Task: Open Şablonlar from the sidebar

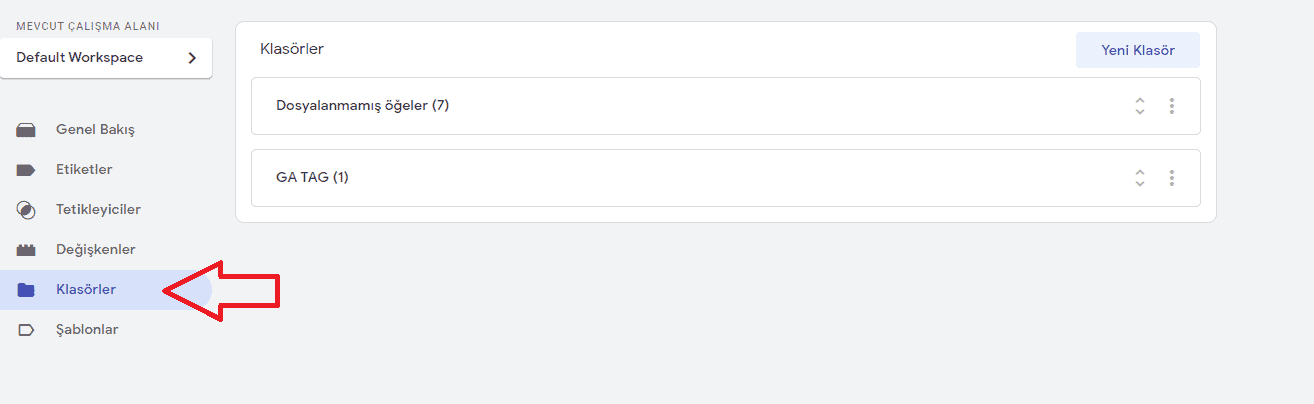Action: (87, 330)
